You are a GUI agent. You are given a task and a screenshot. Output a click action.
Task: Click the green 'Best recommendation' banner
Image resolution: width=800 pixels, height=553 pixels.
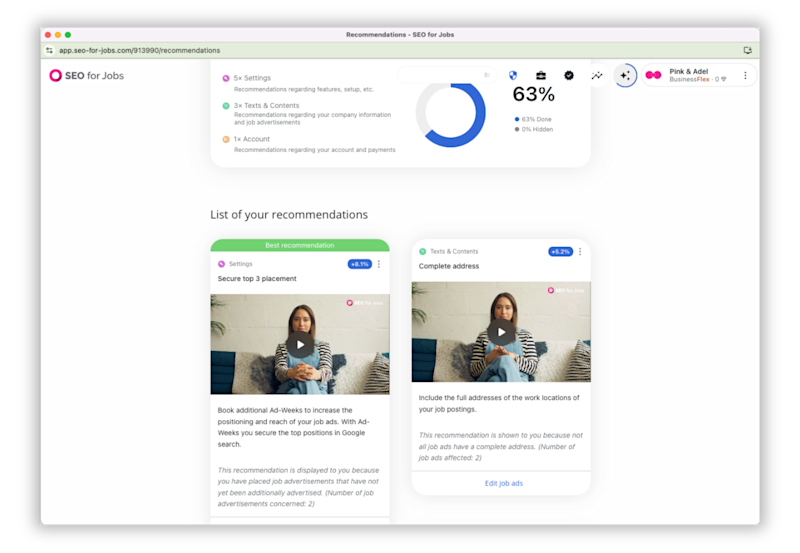(x=299, y=245)
